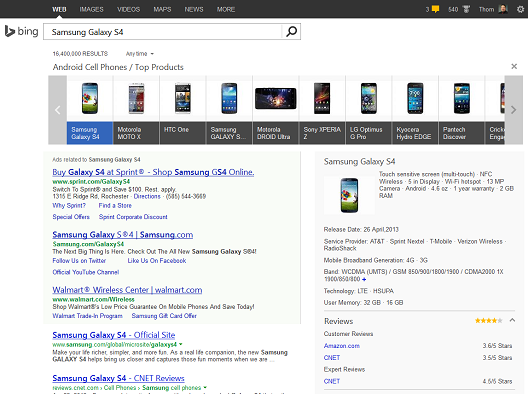Switch to the VIDEOS tab
Viewport: 528px width, 394px height.
coord(128,9)
